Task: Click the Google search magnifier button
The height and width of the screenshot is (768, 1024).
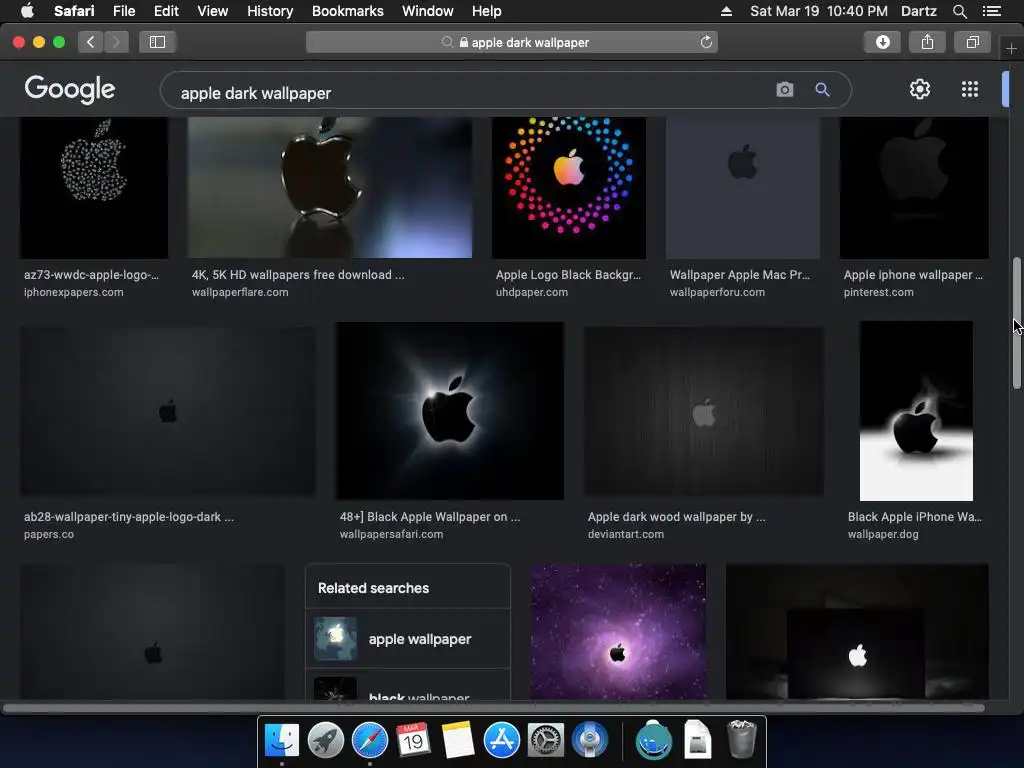Action: tap(822, 89)
